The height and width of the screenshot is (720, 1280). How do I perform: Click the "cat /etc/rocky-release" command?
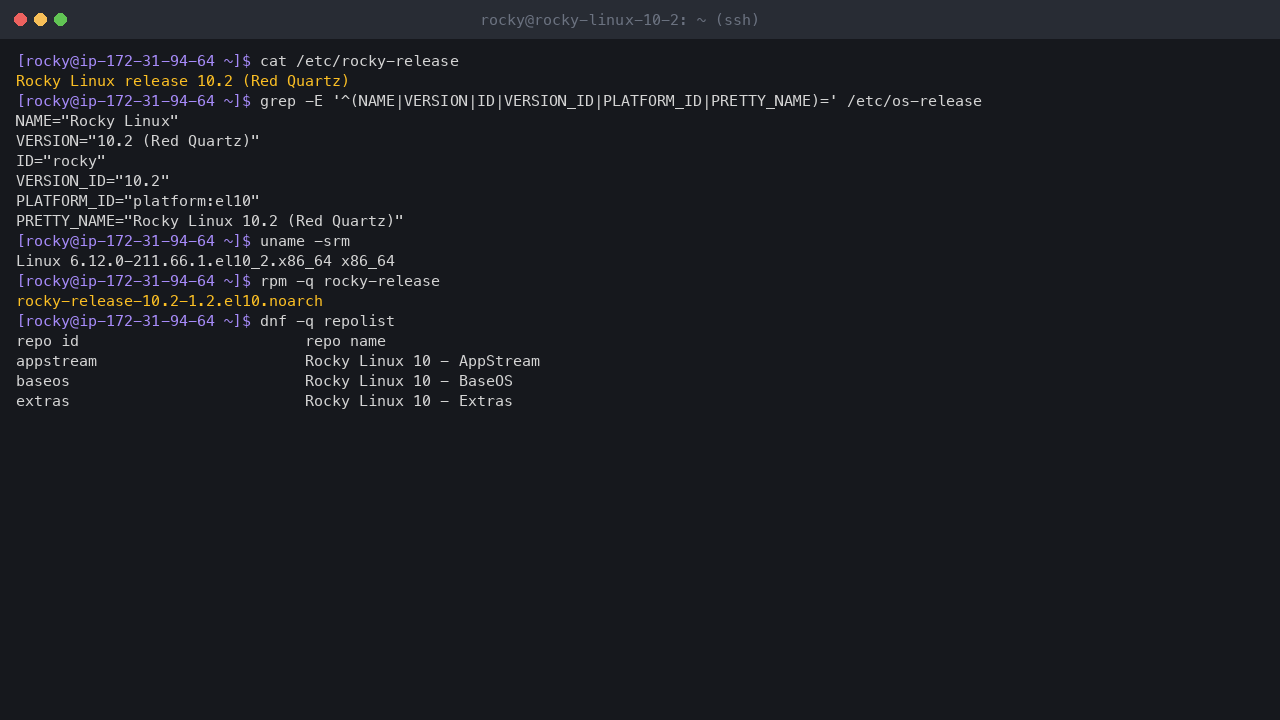click(x=359, y=61)
